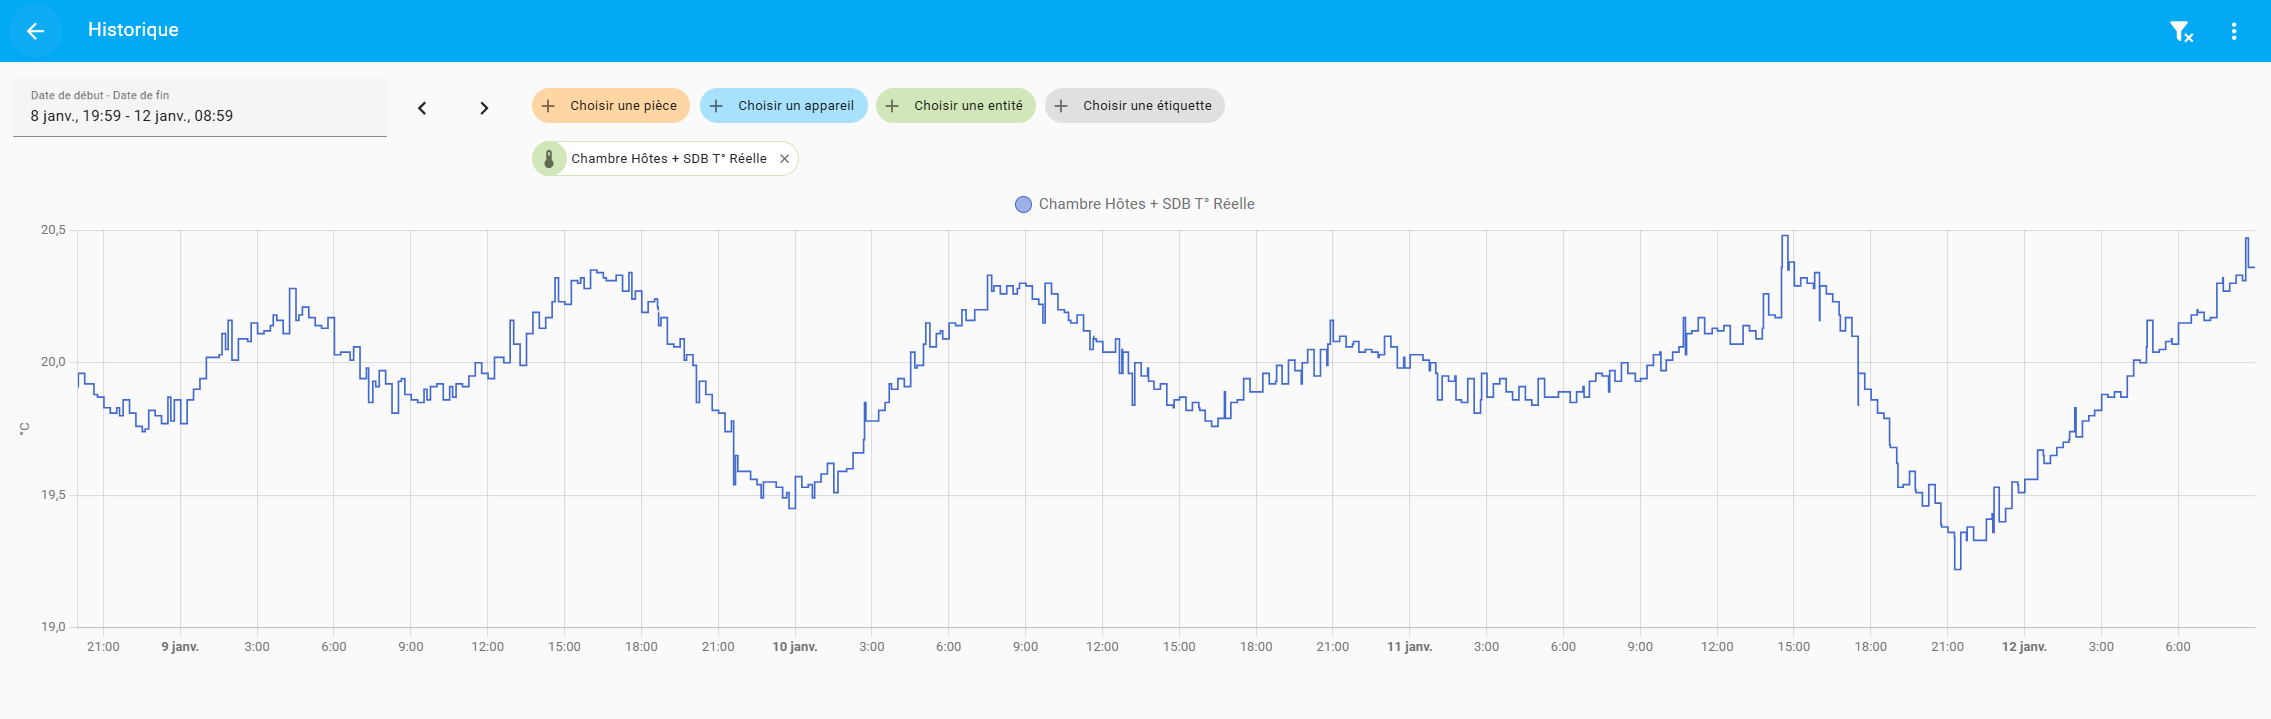The image size is (2271, 719).
Task: Click the 10 janv. label on time axis
Action: coord(794,647)
